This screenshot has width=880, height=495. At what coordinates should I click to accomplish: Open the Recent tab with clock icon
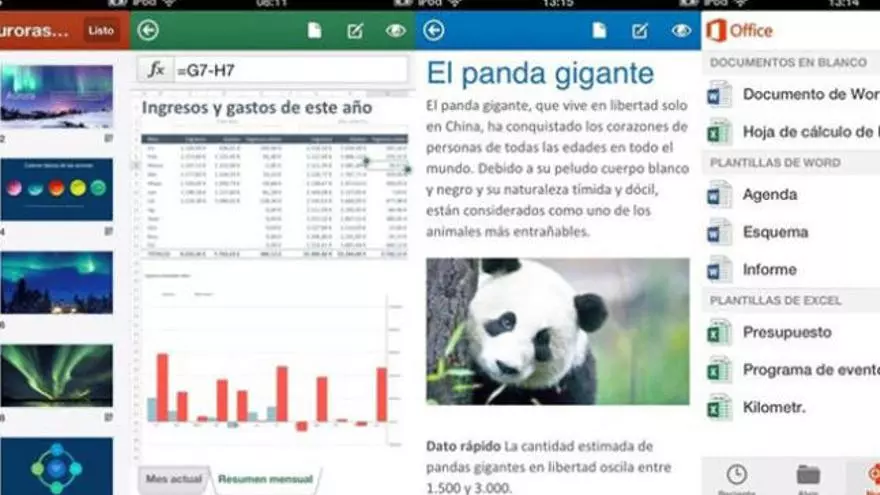pyautogui.click(x=736, y=475)
